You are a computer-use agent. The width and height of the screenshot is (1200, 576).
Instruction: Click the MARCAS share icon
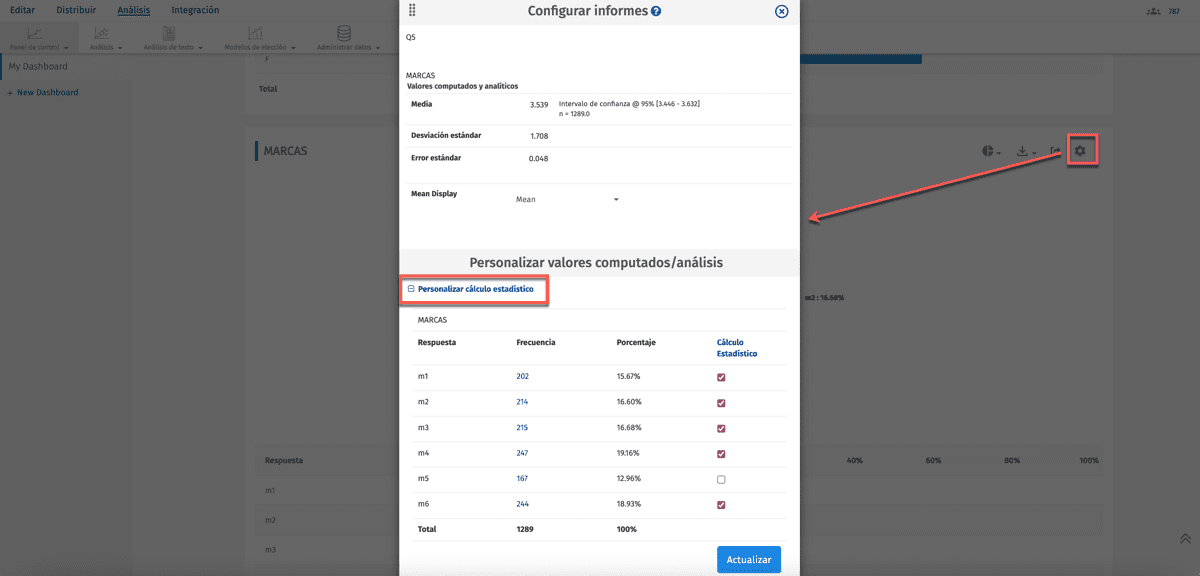1056,151
